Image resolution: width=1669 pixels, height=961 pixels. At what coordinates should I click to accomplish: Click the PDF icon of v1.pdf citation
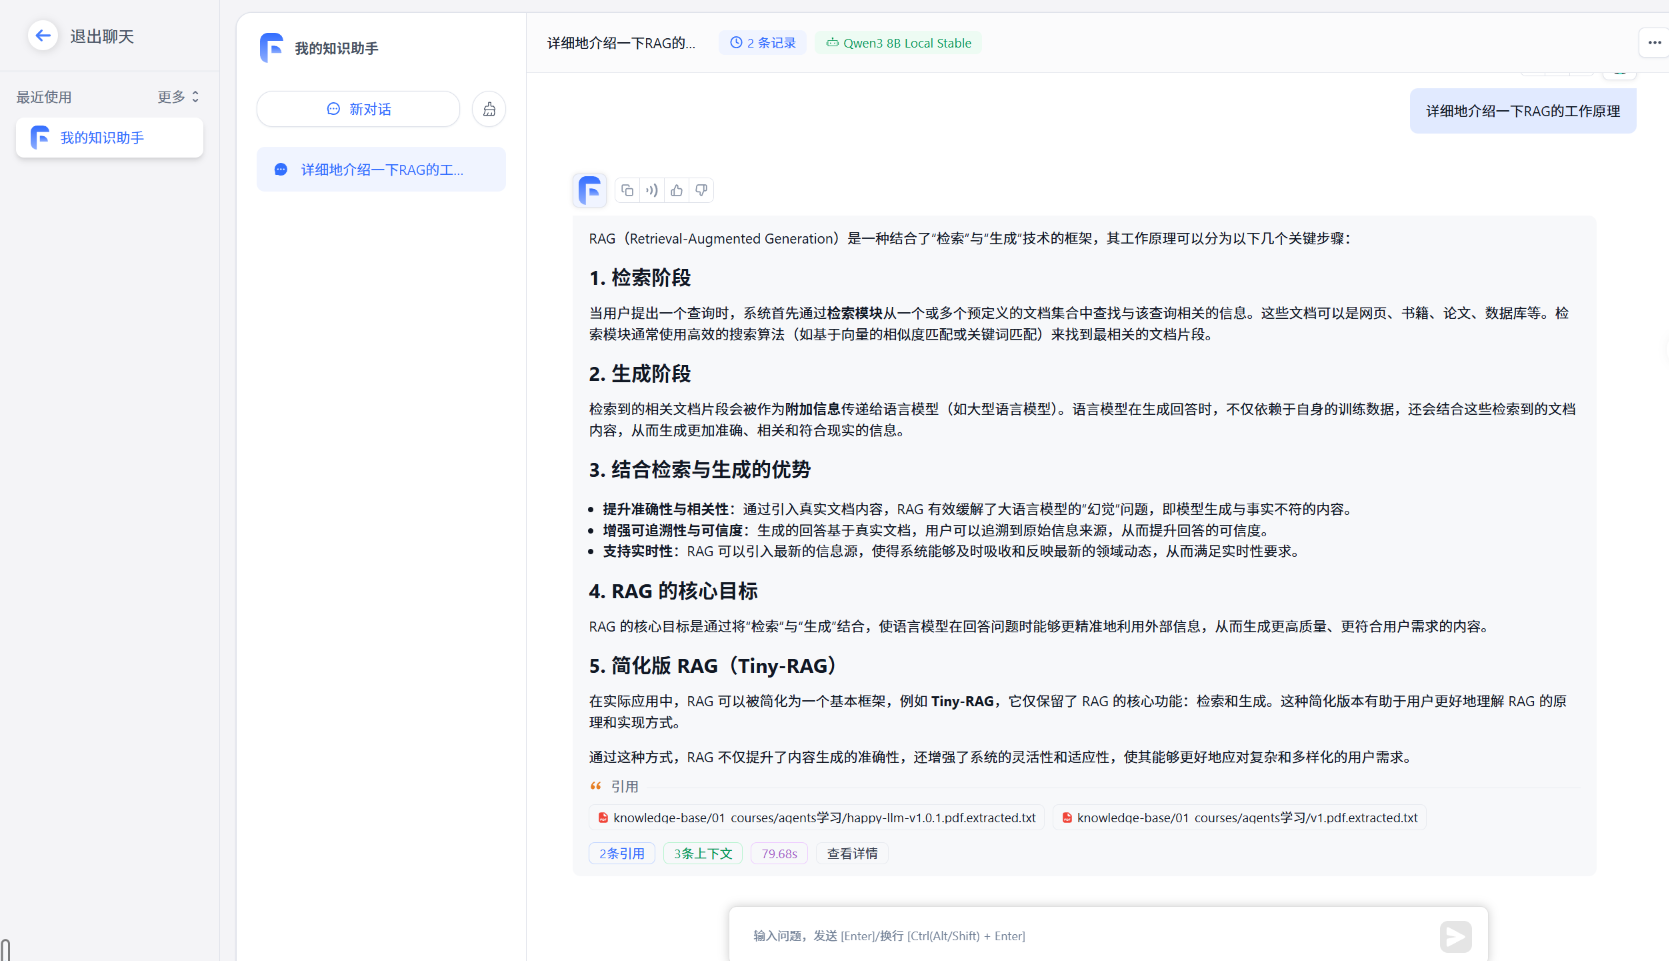click(x=1067, y=818)
